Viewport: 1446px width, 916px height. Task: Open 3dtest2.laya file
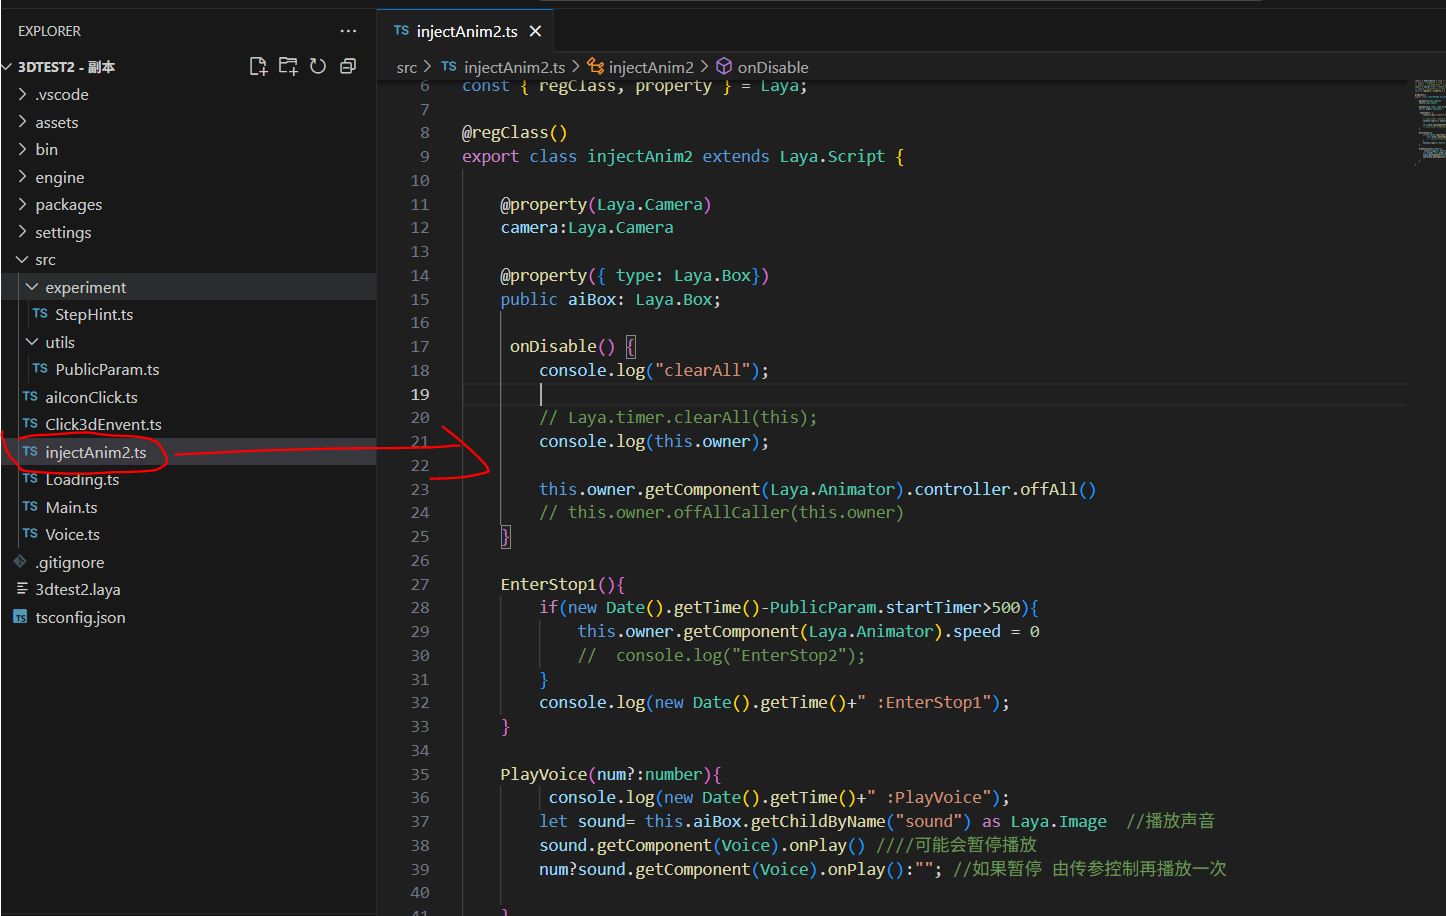77,589
